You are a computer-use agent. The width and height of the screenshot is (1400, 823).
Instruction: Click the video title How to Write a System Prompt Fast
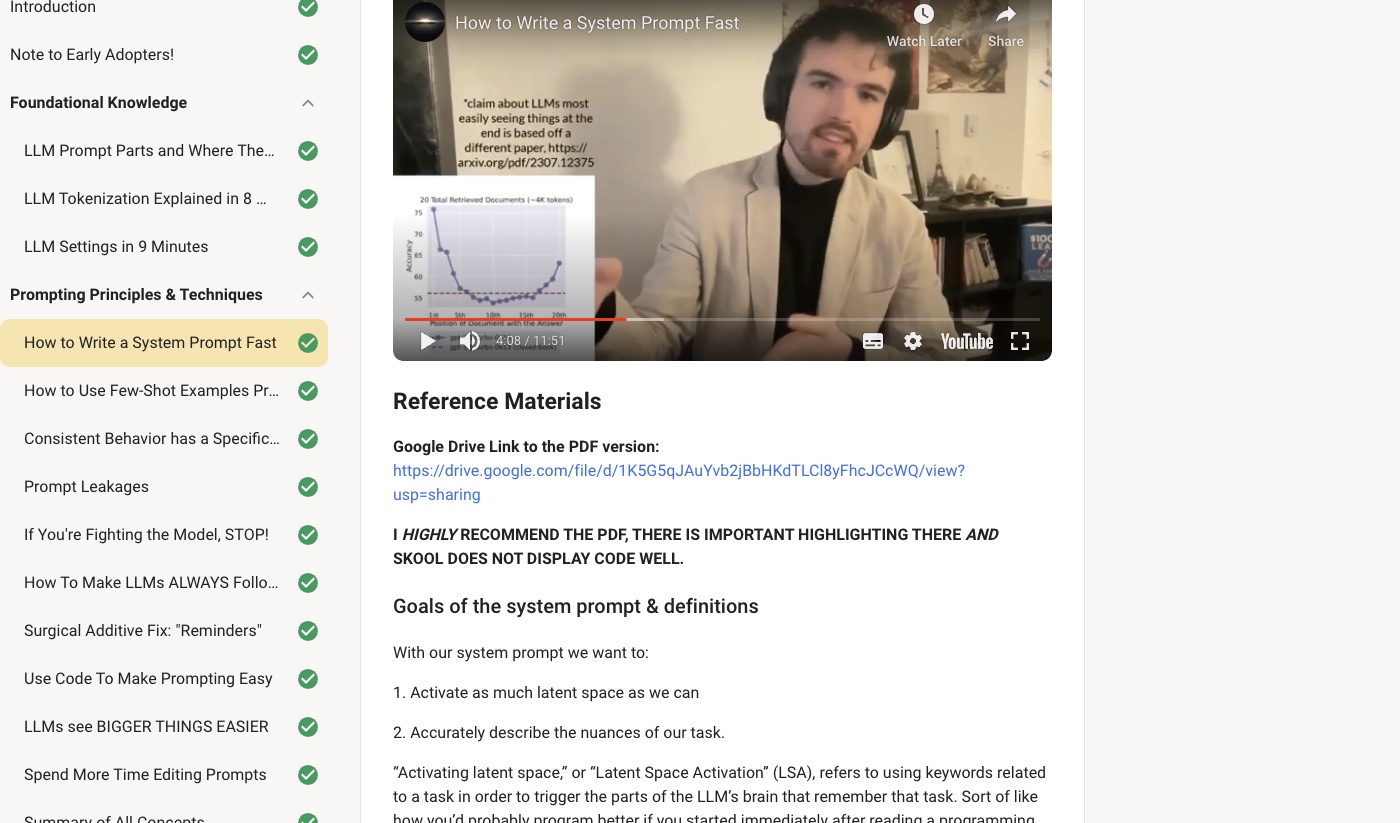tap(597, 22)
